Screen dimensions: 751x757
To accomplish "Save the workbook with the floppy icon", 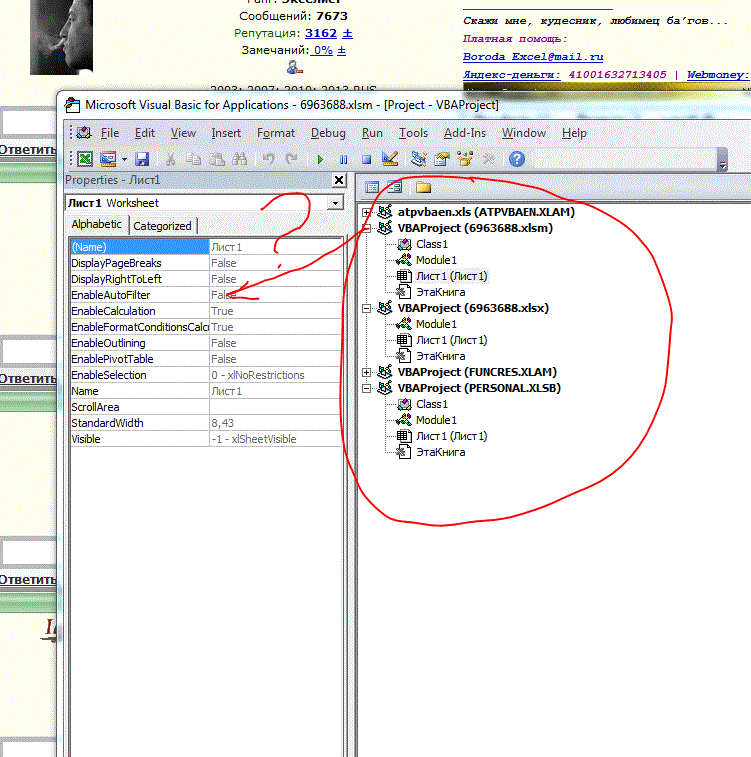I will click(x=142, y=159).
